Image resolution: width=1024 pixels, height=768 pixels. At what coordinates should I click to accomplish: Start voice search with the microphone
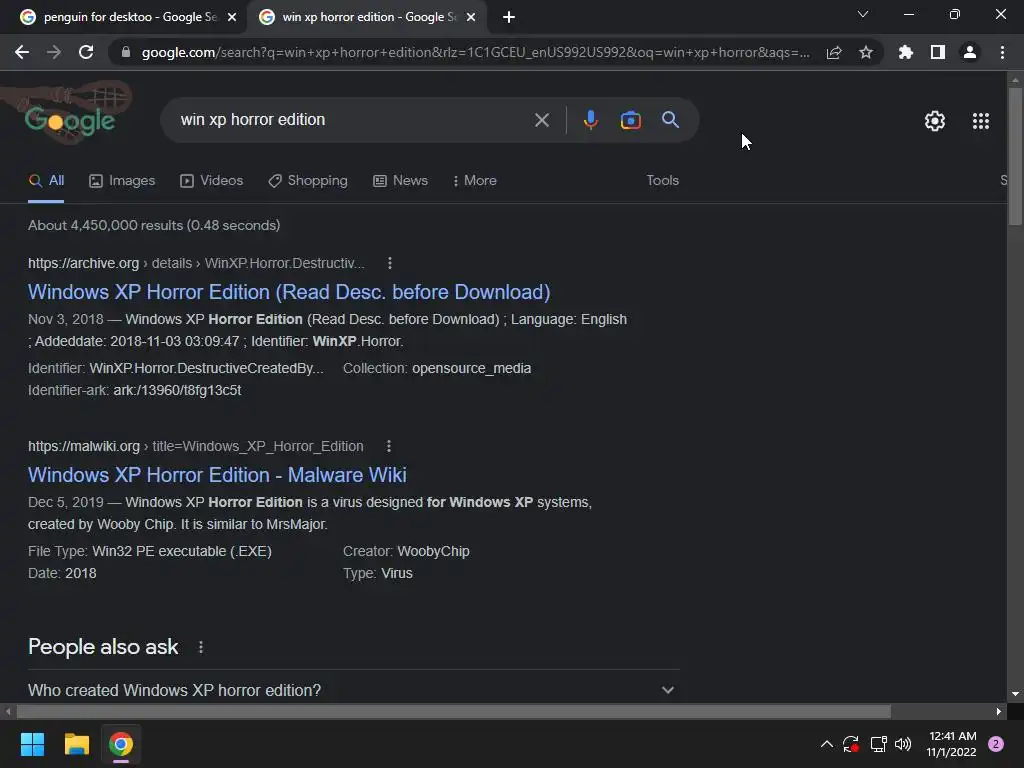(590, 120)
